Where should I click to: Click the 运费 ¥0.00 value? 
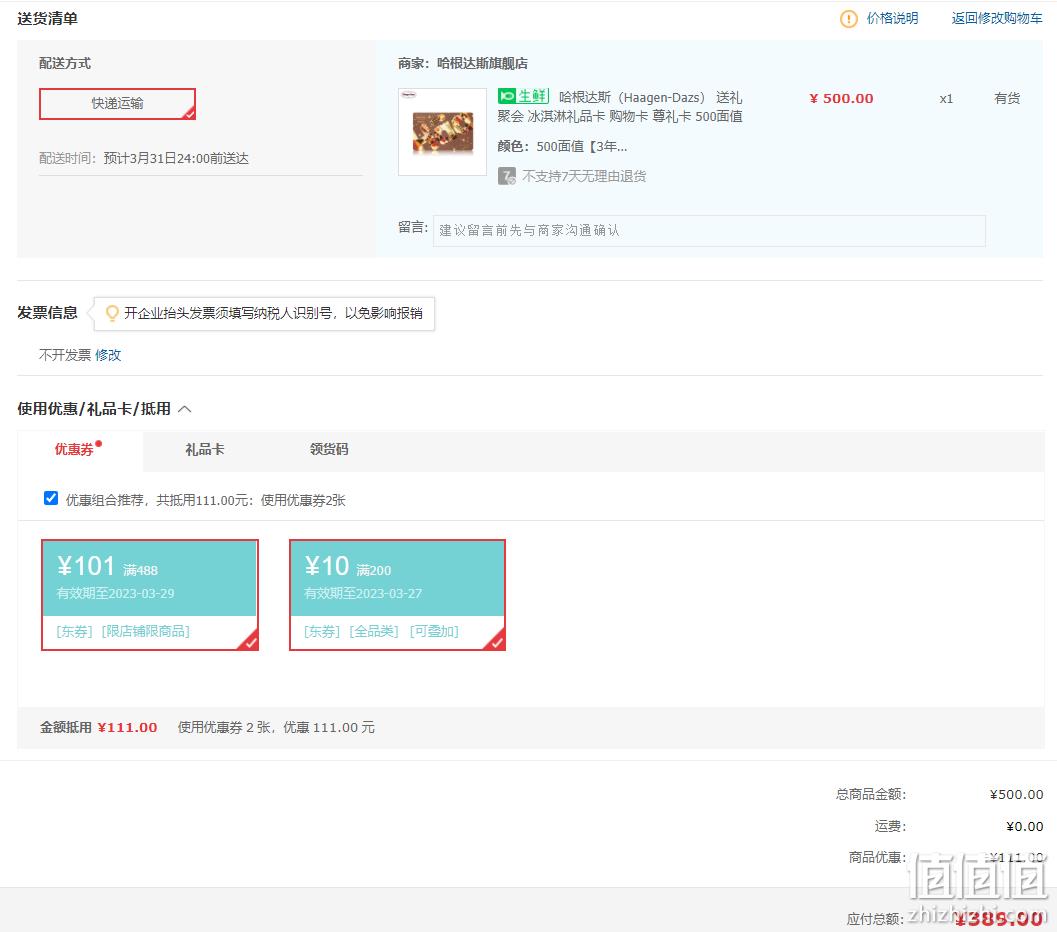(x=1025, y=826)
